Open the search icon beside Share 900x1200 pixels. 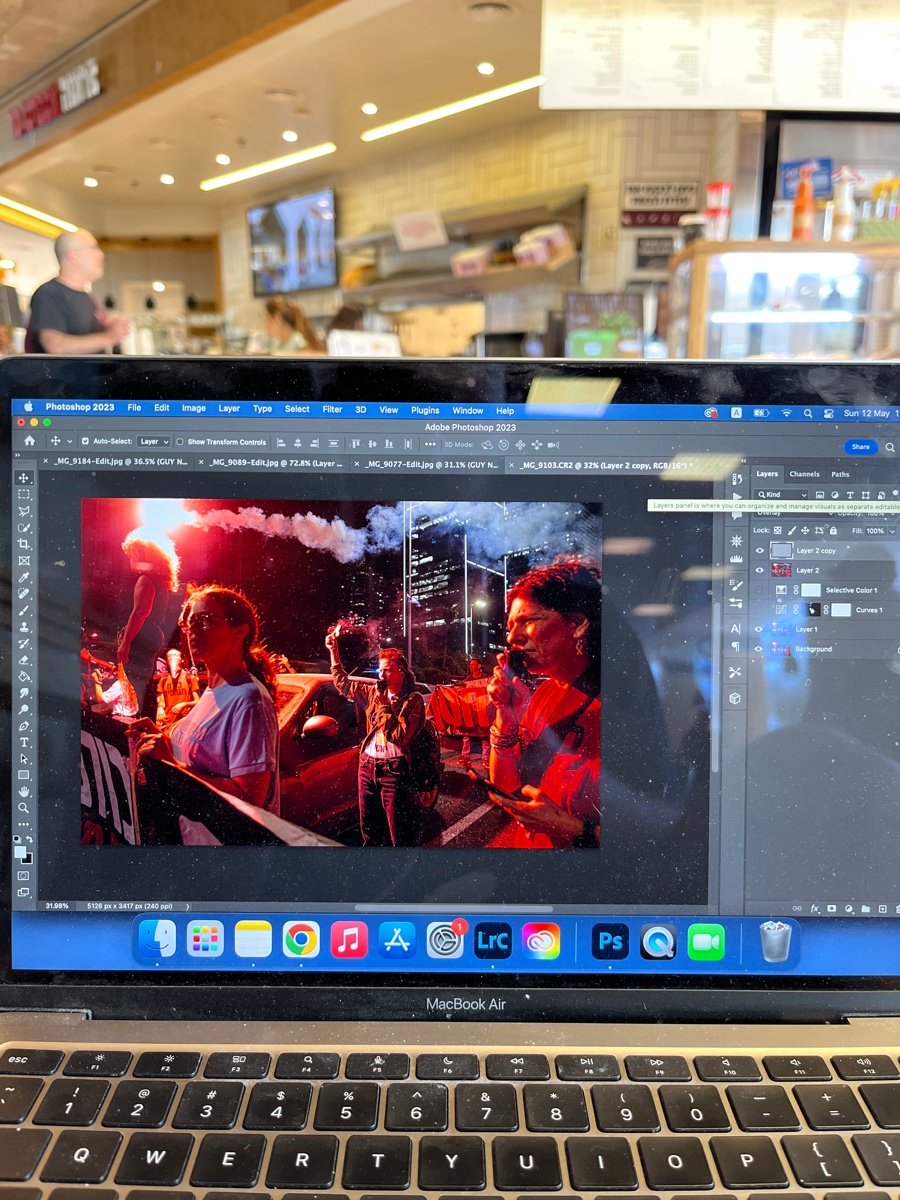[889, 447]
